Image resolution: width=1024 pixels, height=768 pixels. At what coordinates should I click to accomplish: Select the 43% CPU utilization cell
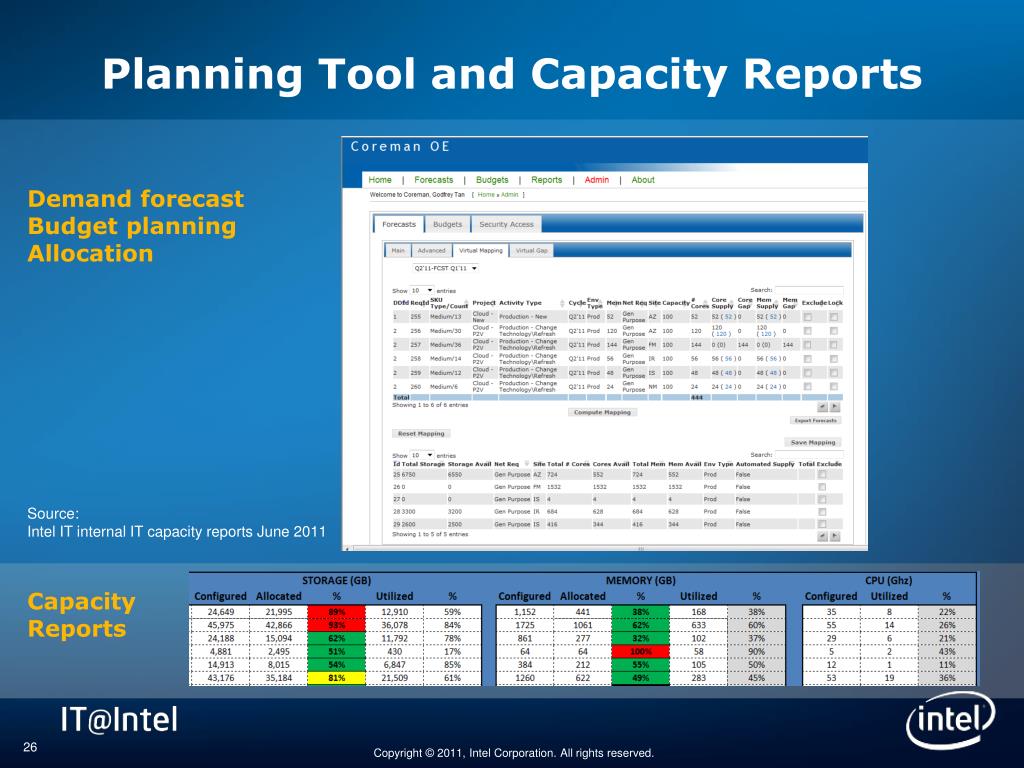click(x=947, y=652)
